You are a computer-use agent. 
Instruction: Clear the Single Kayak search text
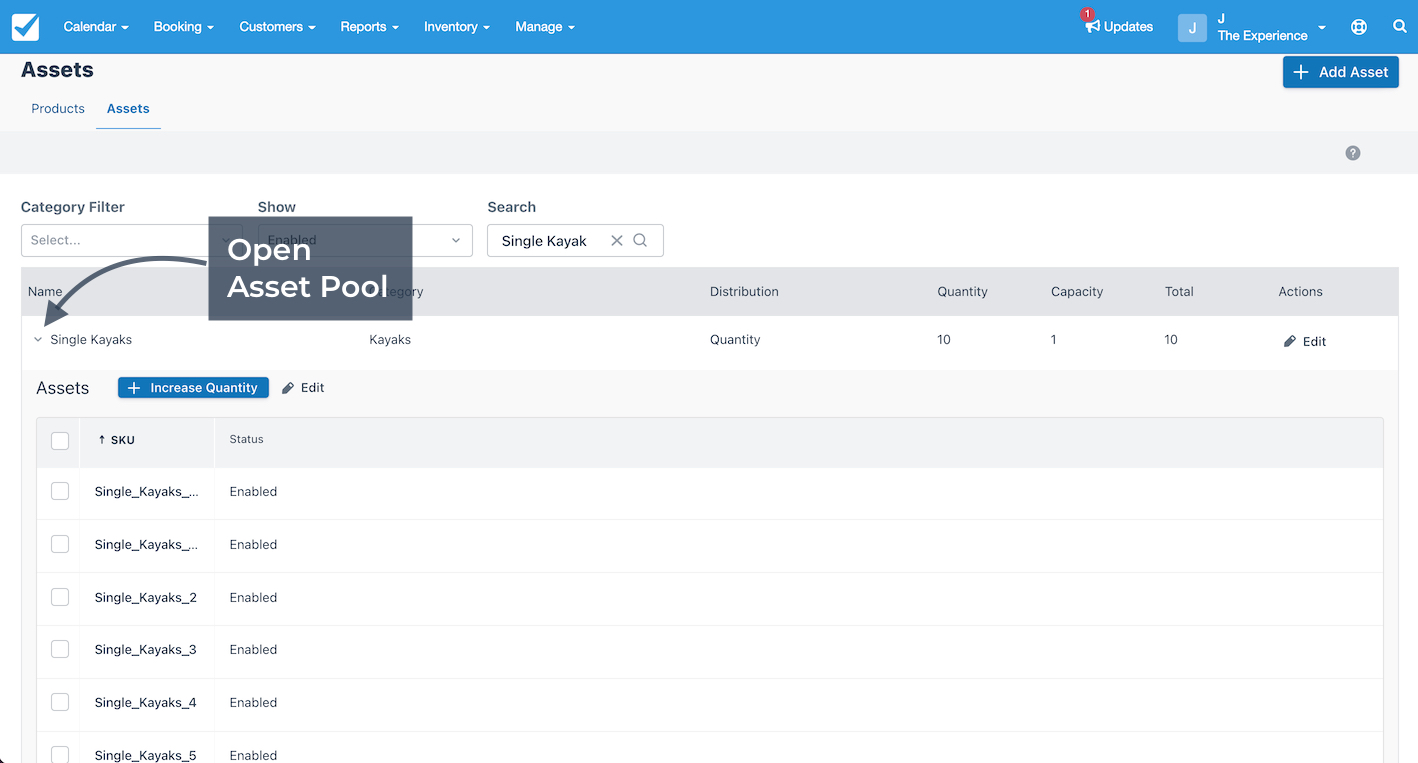pyautogui.click(x=617, y=240)
